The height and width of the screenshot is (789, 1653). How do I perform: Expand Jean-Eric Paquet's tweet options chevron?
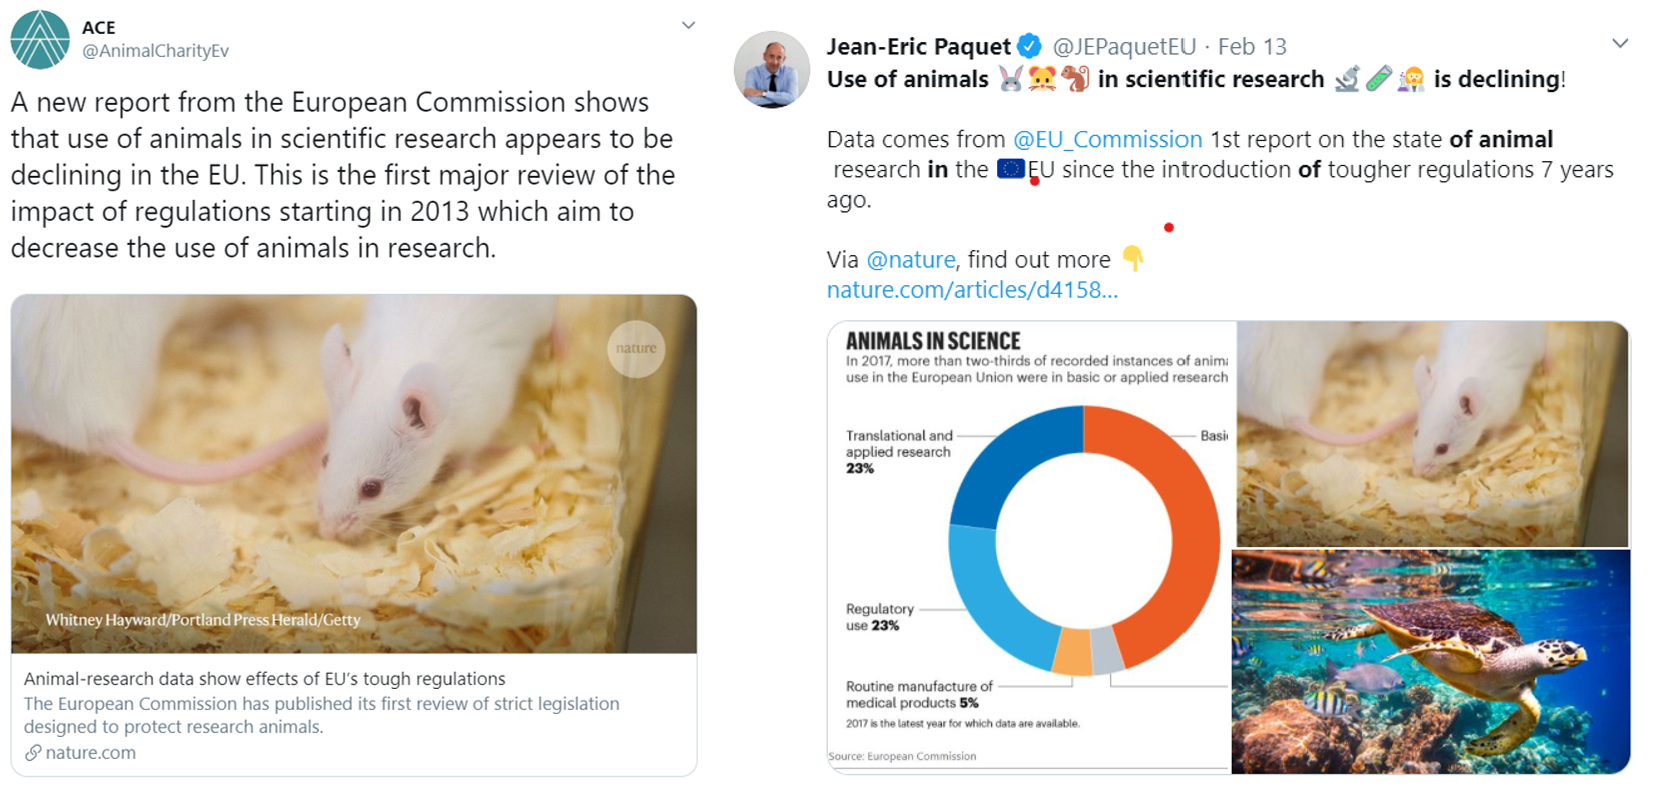1620,44
